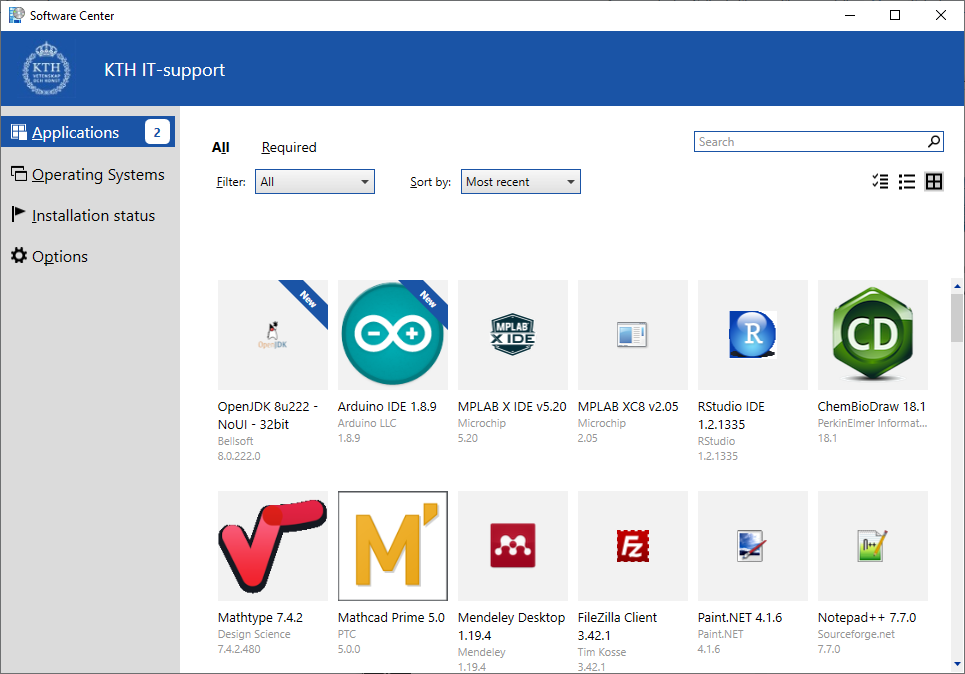965x674 pixels.
Task: Open Installation status in sidebar
Action: [x=92, y=215]
